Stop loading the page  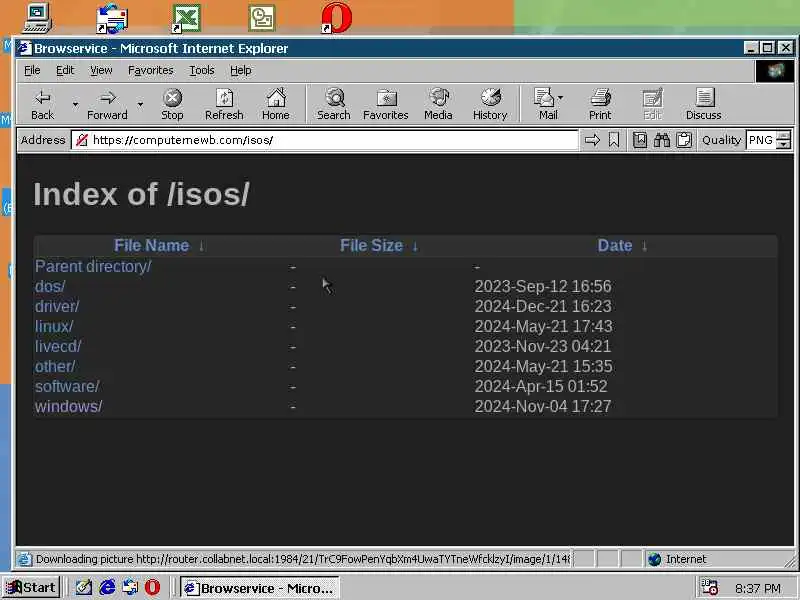point(172,104)
